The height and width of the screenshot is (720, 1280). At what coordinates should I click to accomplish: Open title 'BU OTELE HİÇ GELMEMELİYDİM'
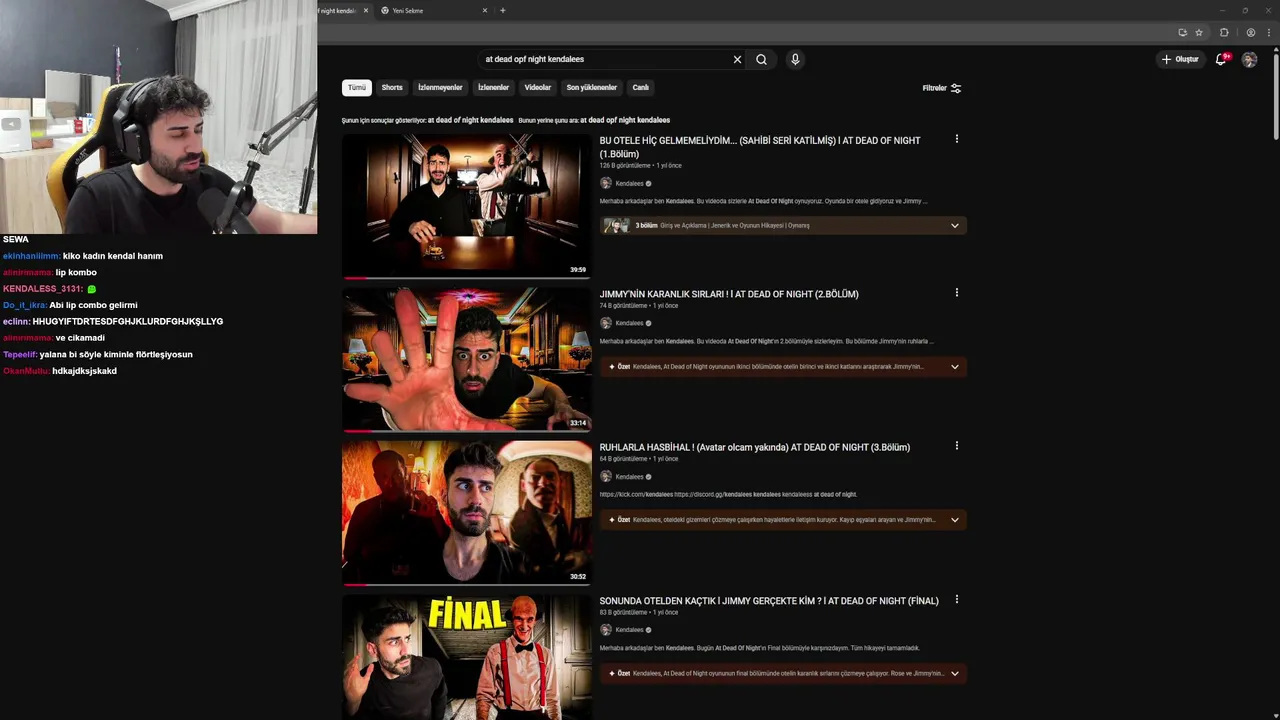(x=760, y=147)
